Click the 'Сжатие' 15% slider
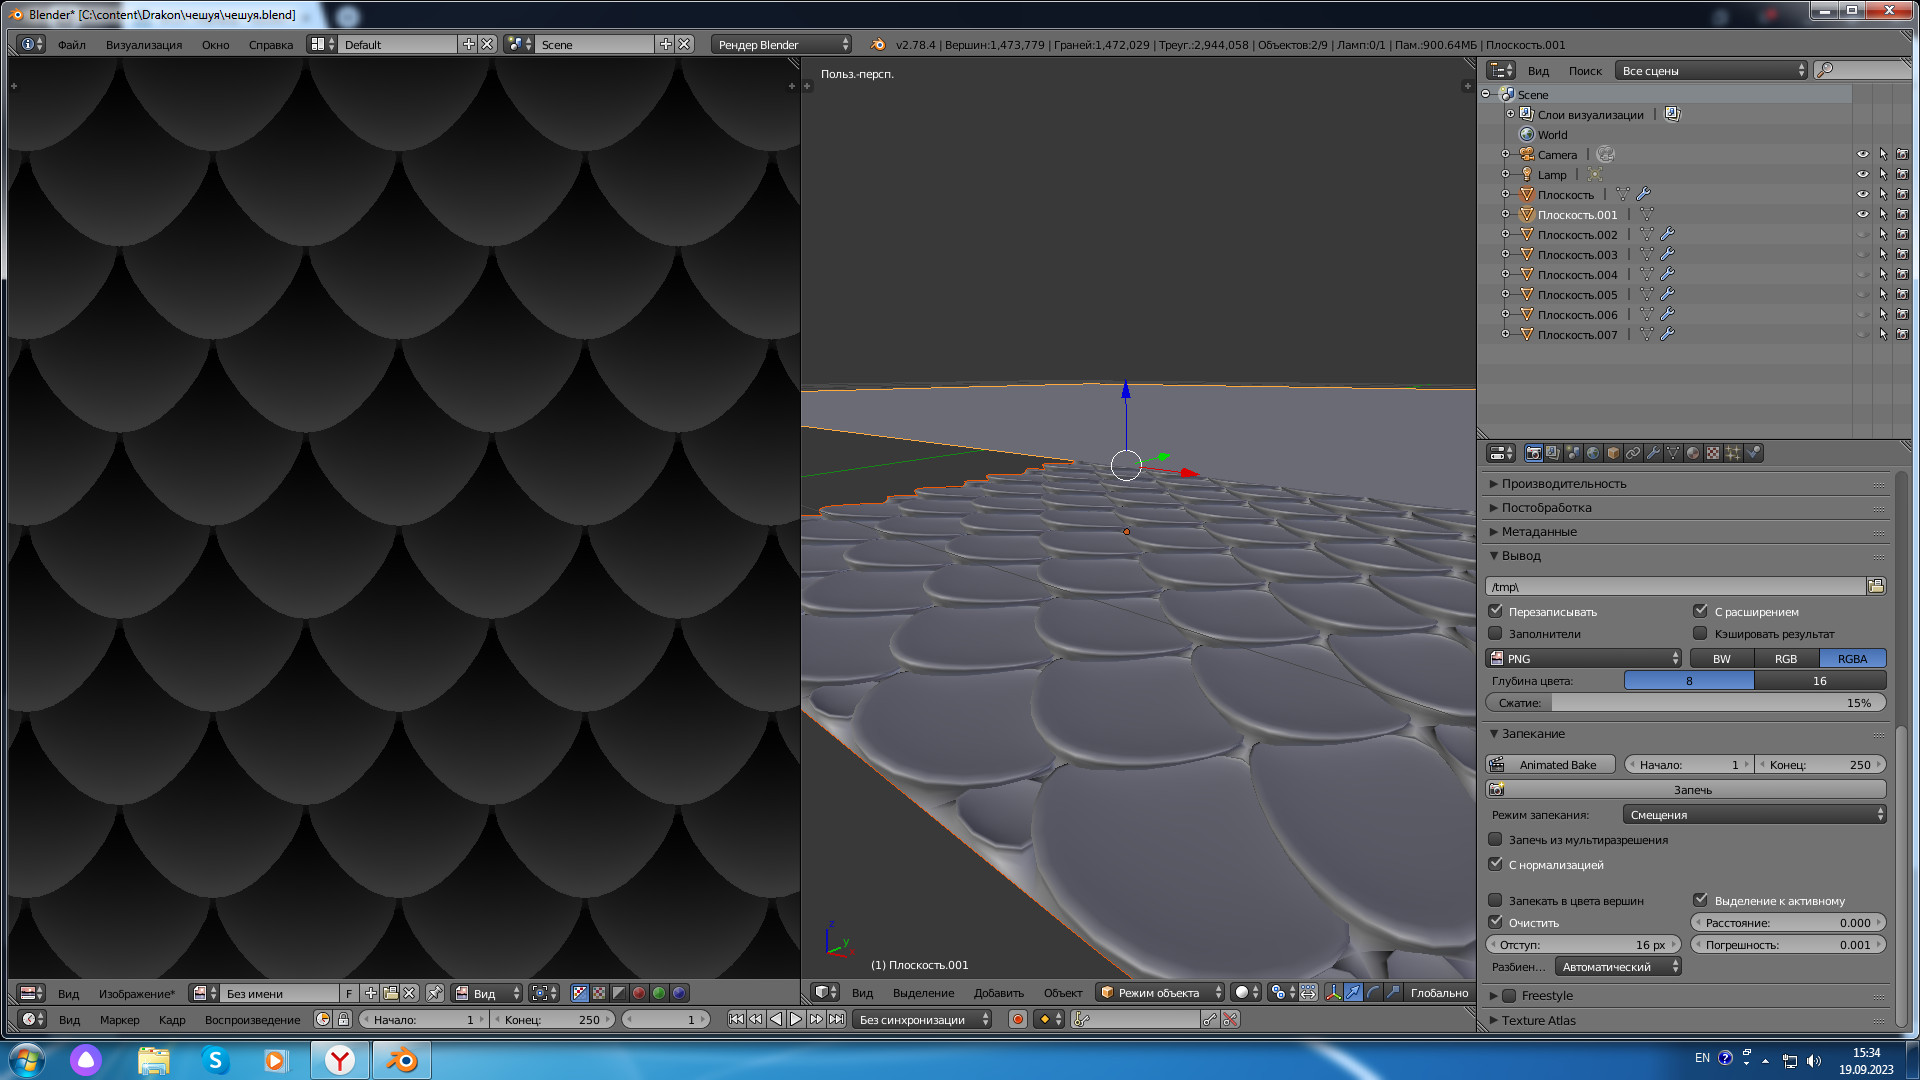1920x1080 pixels. point(1686,702)
